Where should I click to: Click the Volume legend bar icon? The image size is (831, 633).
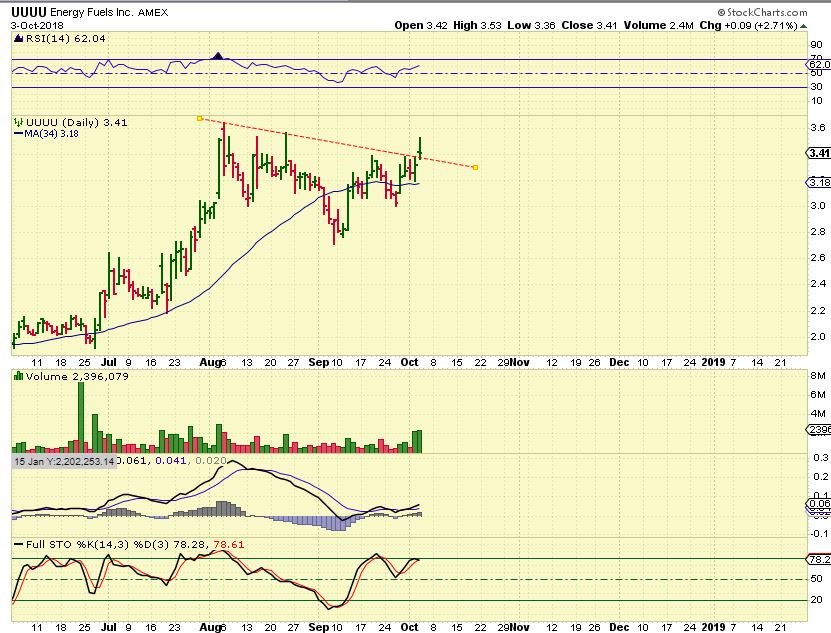[x=19, y=376]
